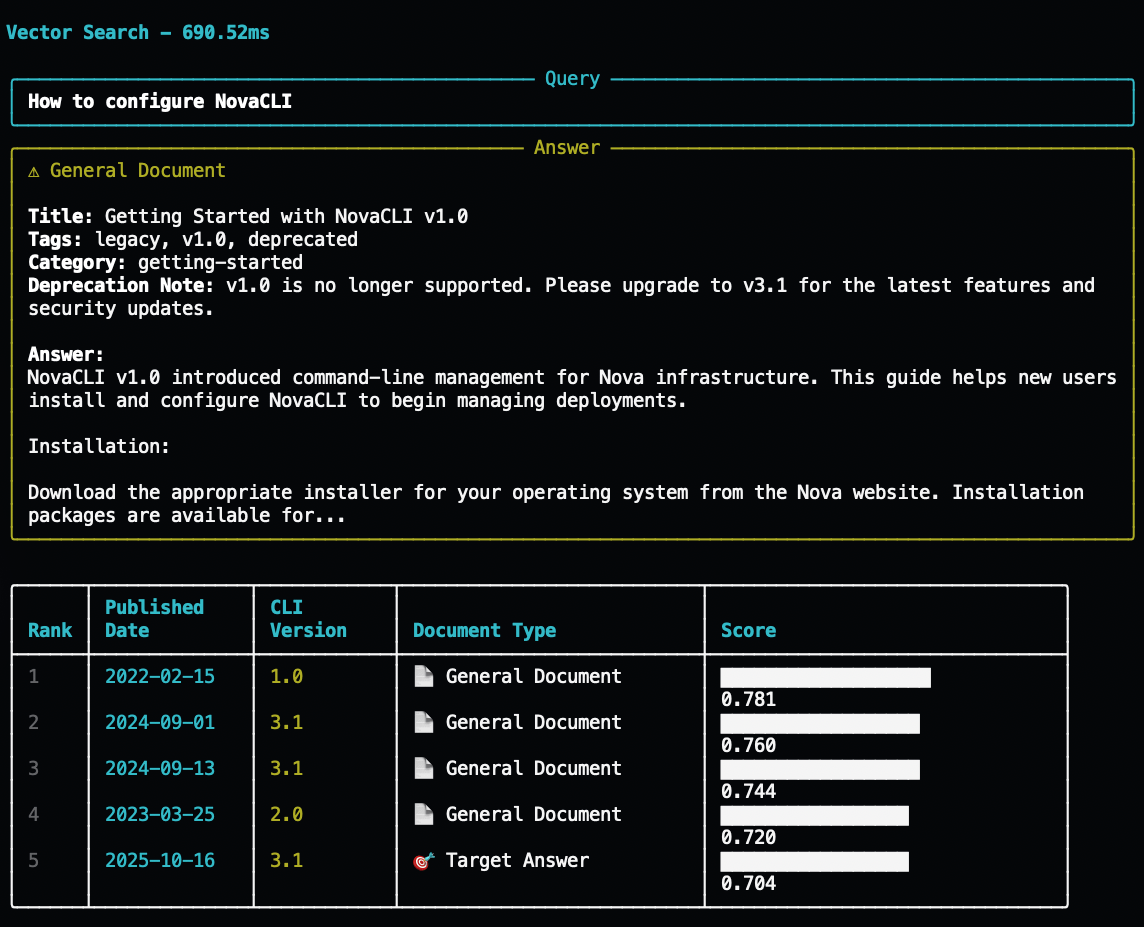This screenshot has height=927, width=1144.
Task: Click the document icon in the rank 1 row
Action: click(424, 677)
